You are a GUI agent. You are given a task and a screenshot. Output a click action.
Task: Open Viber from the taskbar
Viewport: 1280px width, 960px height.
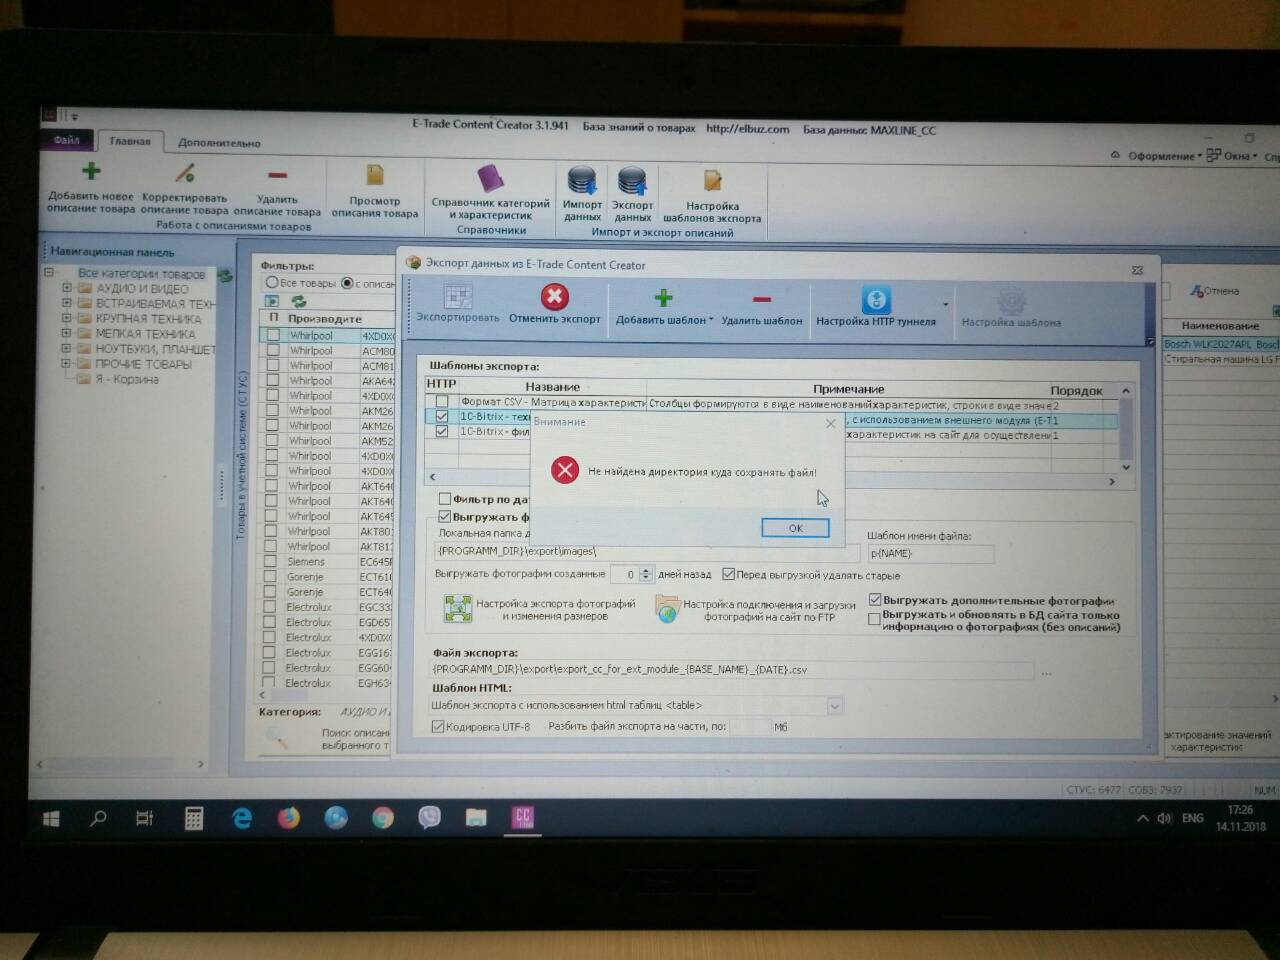[x=430, y=818]
